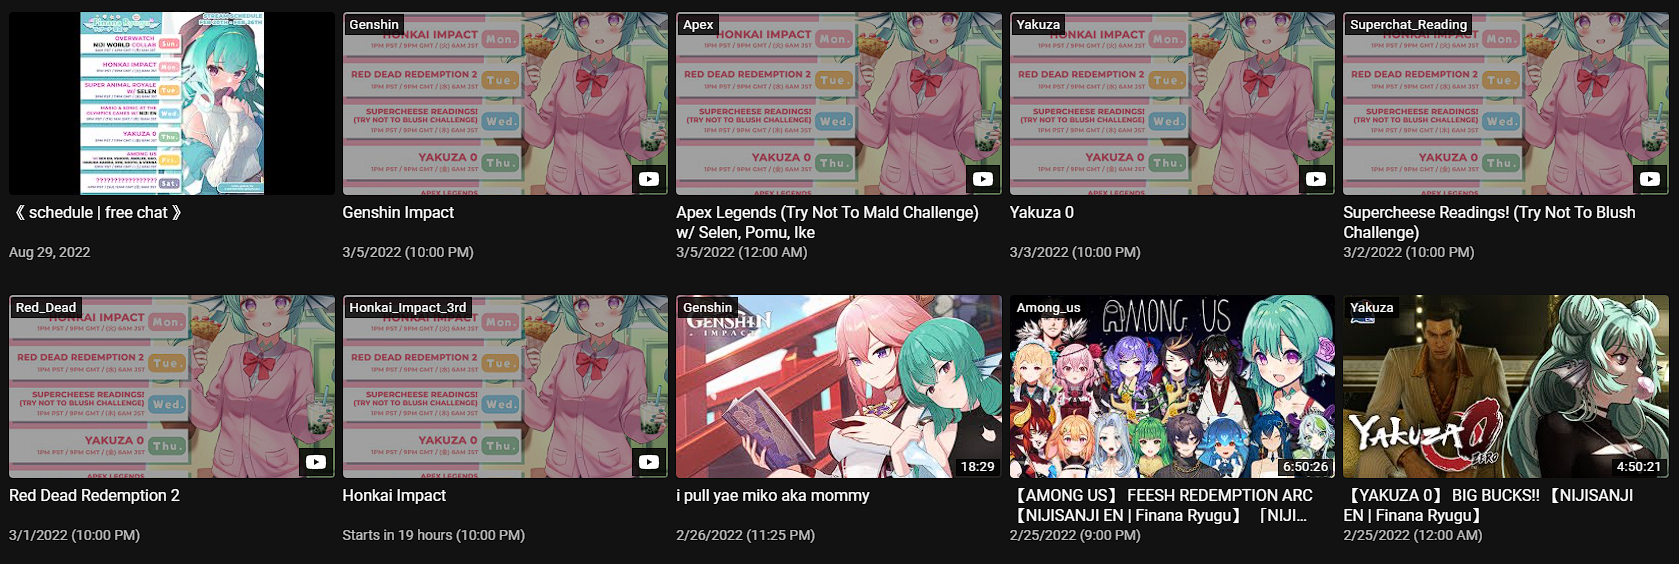Select the Honkai_Impact_3rd tag label
The image size is (1679, 564).
click(407, 307)
